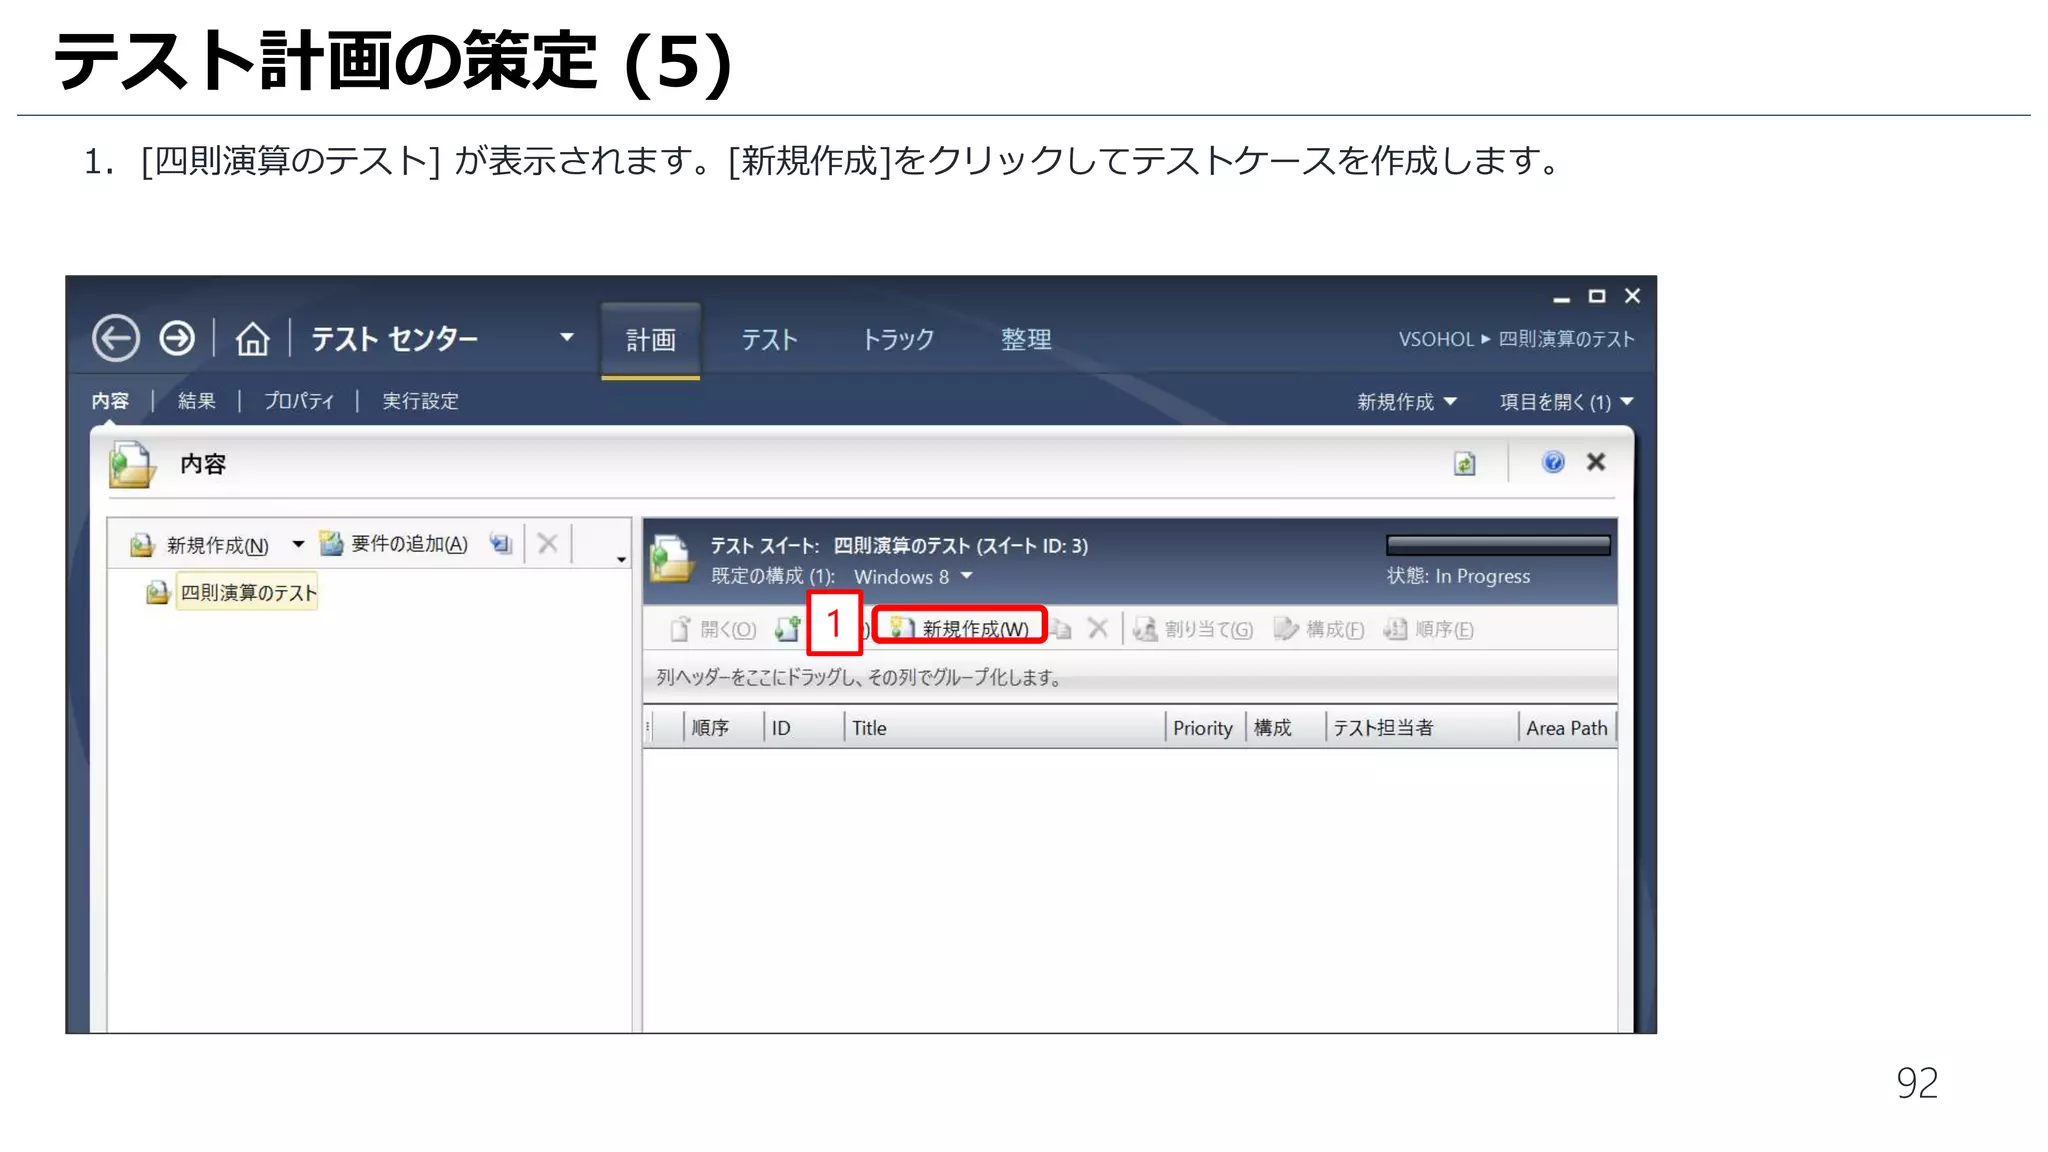Screen dimensions: 2048x1152
Task: Click the delete X icon in tree toolbar
Action: click(x=548, y=544)
